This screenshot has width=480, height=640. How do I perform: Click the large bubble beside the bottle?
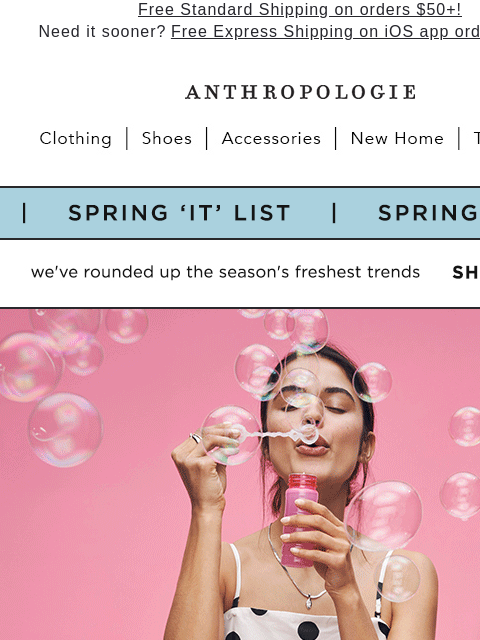[x=383, y=516]
